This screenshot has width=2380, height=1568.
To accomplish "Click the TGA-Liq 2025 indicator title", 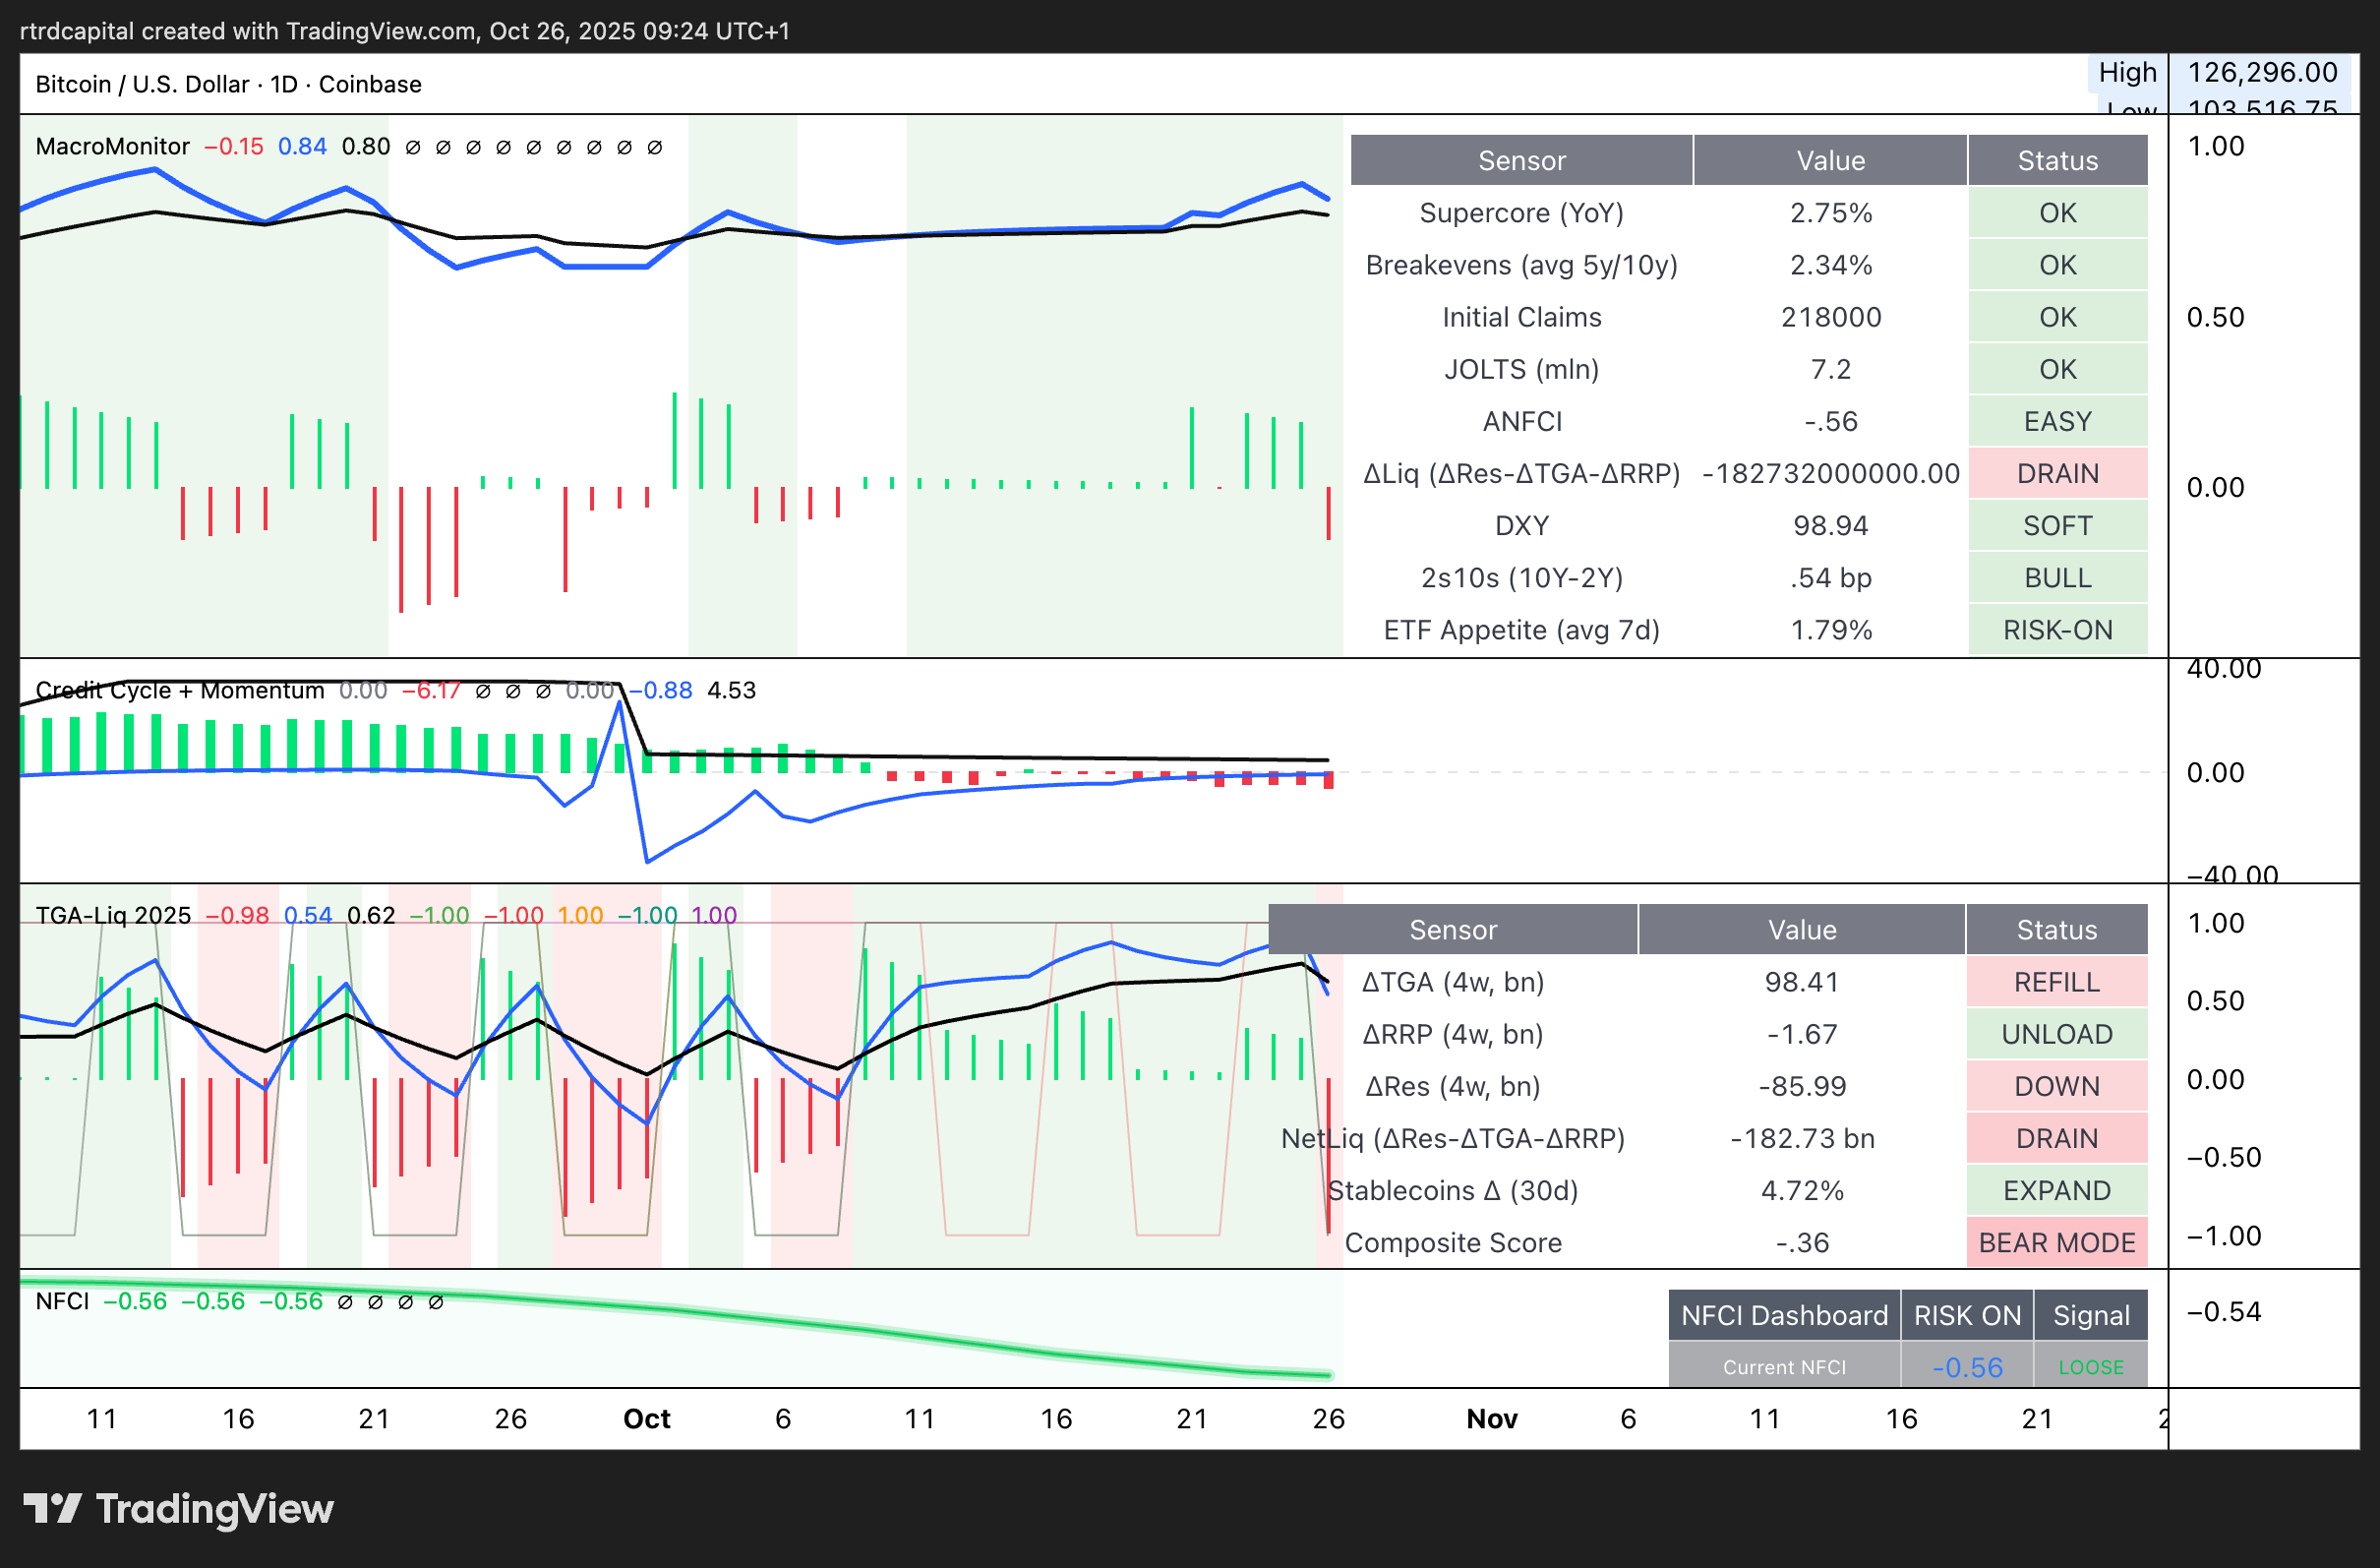I will click(x=113, y=915).
